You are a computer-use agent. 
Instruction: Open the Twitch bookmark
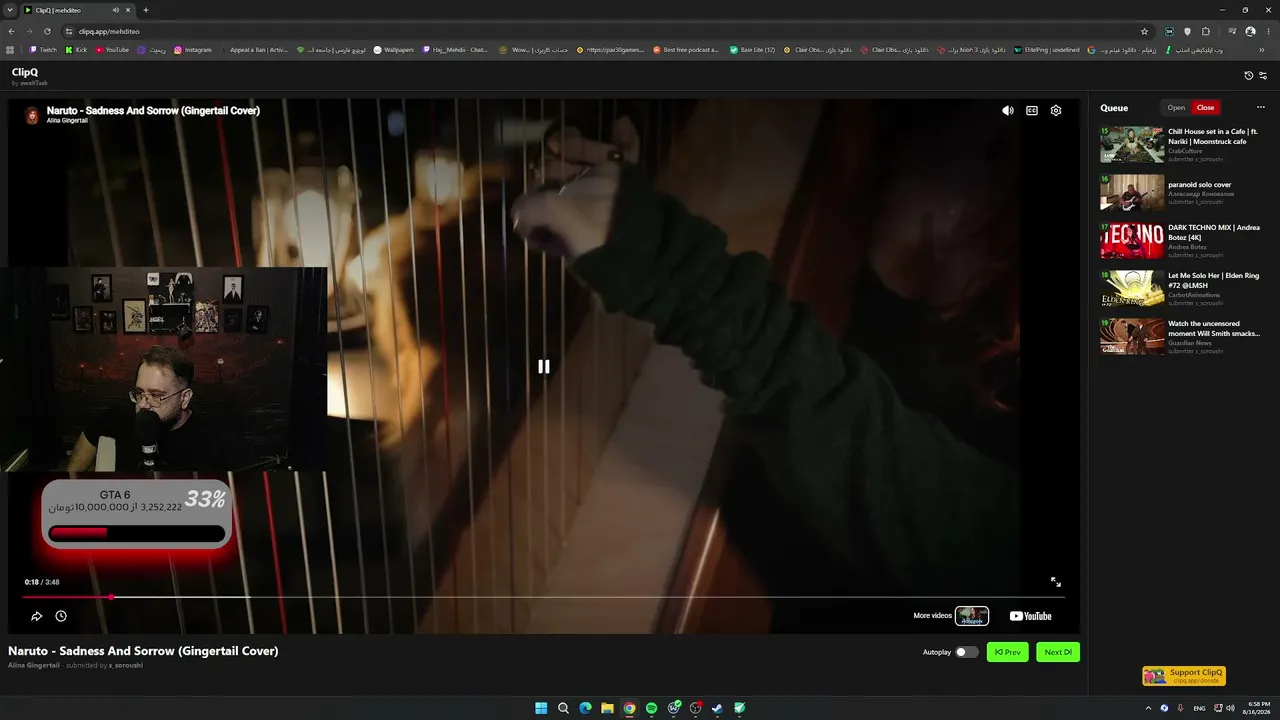(43, 50)
